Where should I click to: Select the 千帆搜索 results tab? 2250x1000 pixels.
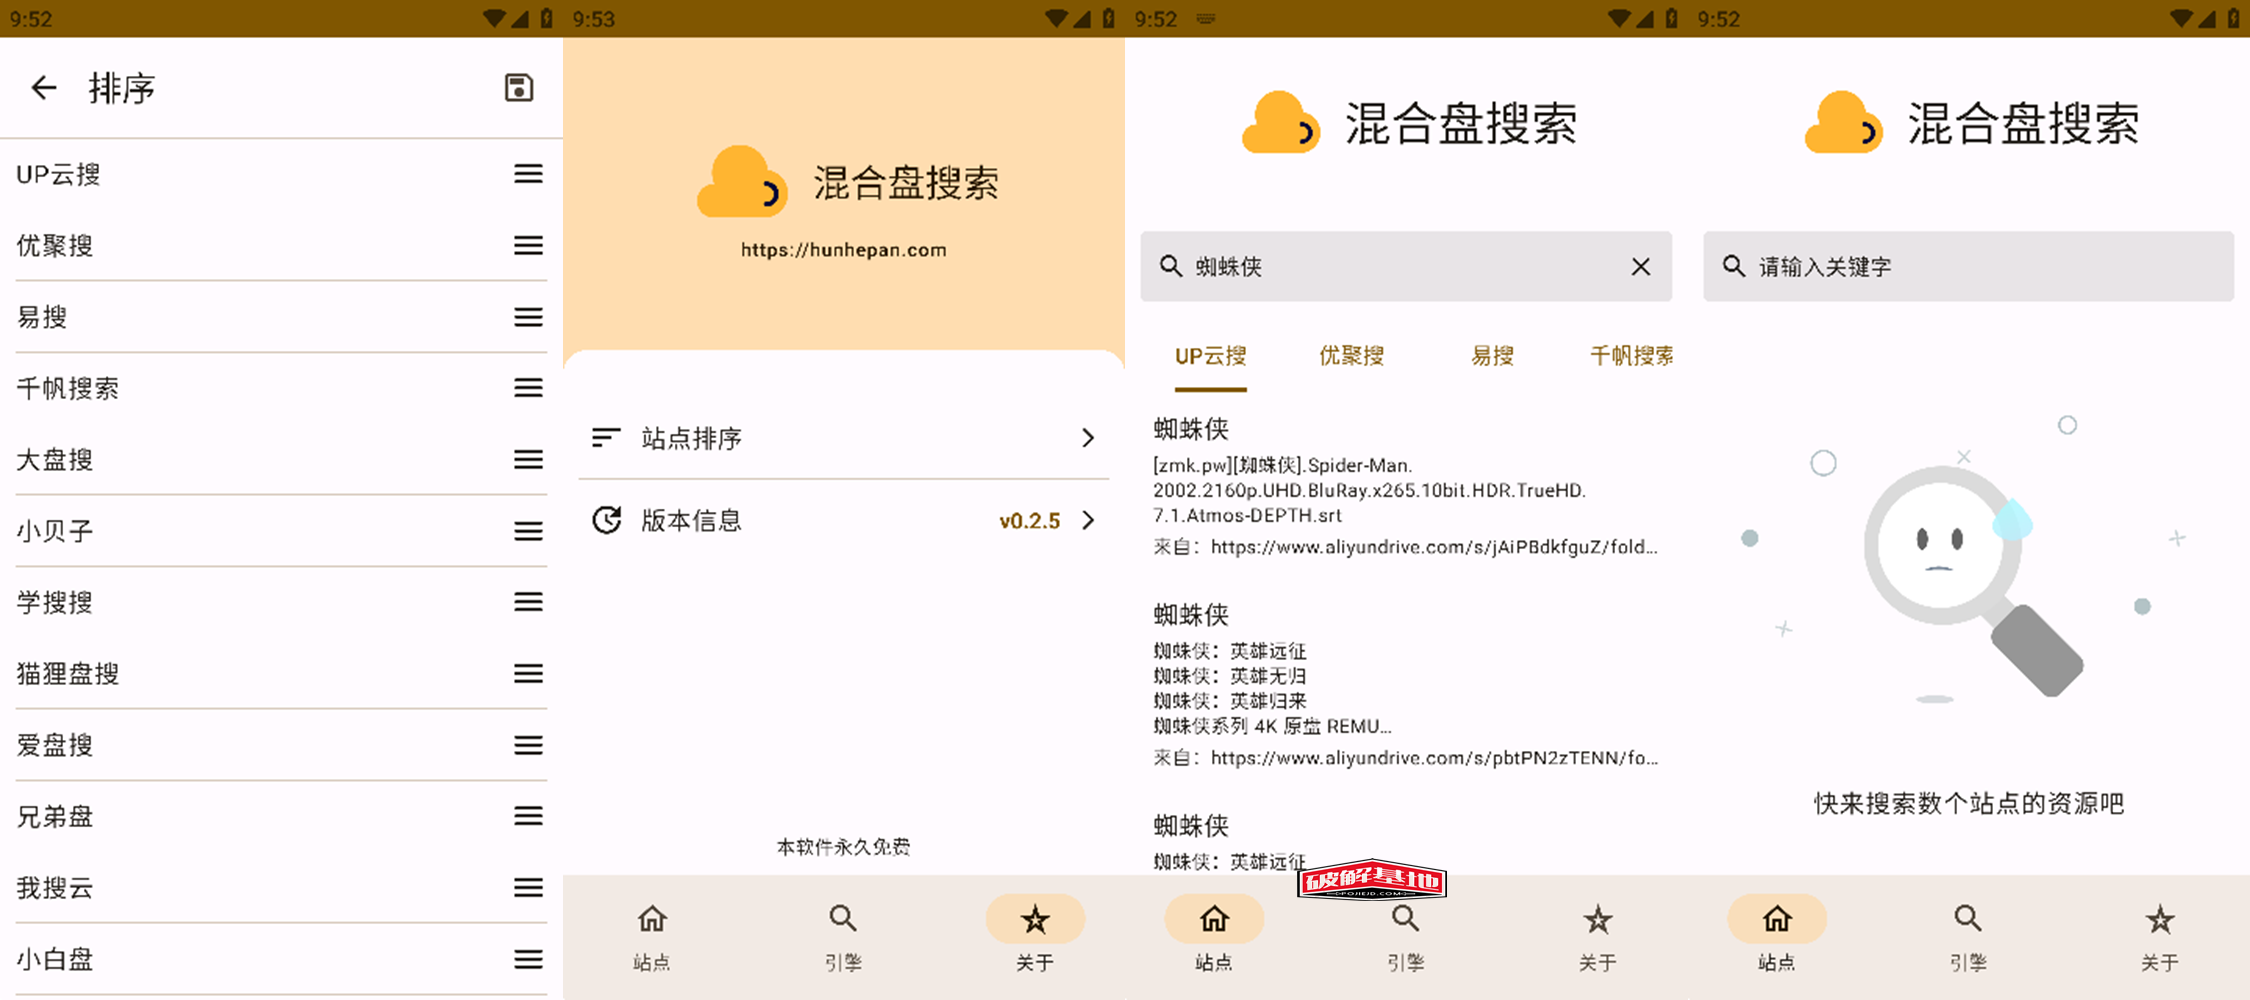click(1632, 356)
